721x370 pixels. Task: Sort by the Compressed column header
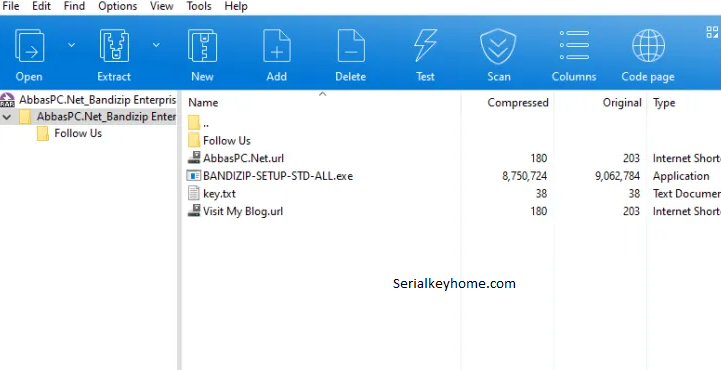pos(518,102)
